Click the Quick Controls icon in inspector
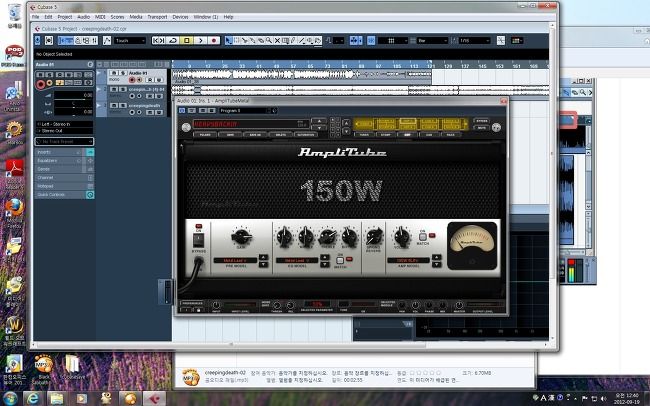 pyautogui.click(x=90, y=194)
